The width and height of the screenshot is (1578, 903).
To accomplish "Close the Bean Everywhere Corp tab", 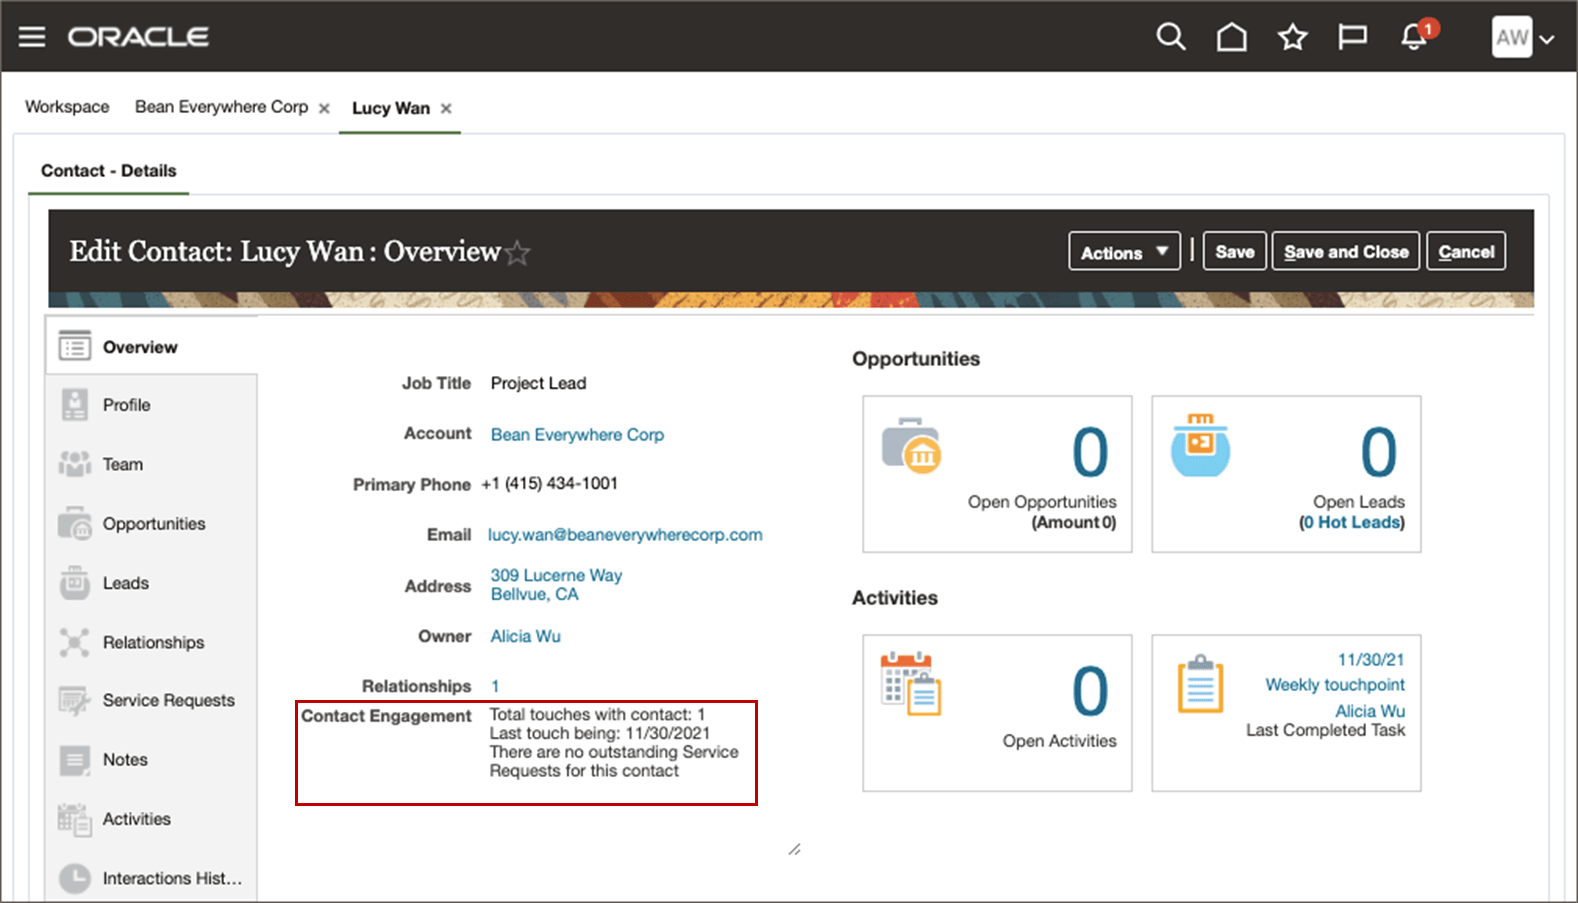I will 324,108.
